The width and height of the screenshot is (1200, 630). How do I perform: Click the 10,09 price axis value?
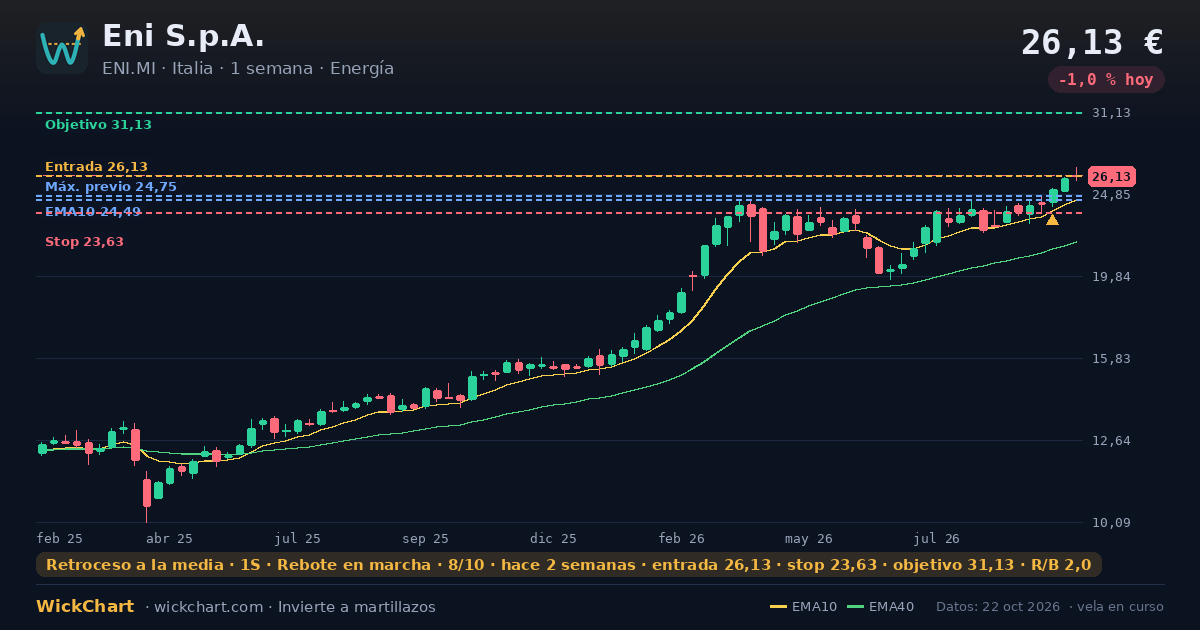1110,522
